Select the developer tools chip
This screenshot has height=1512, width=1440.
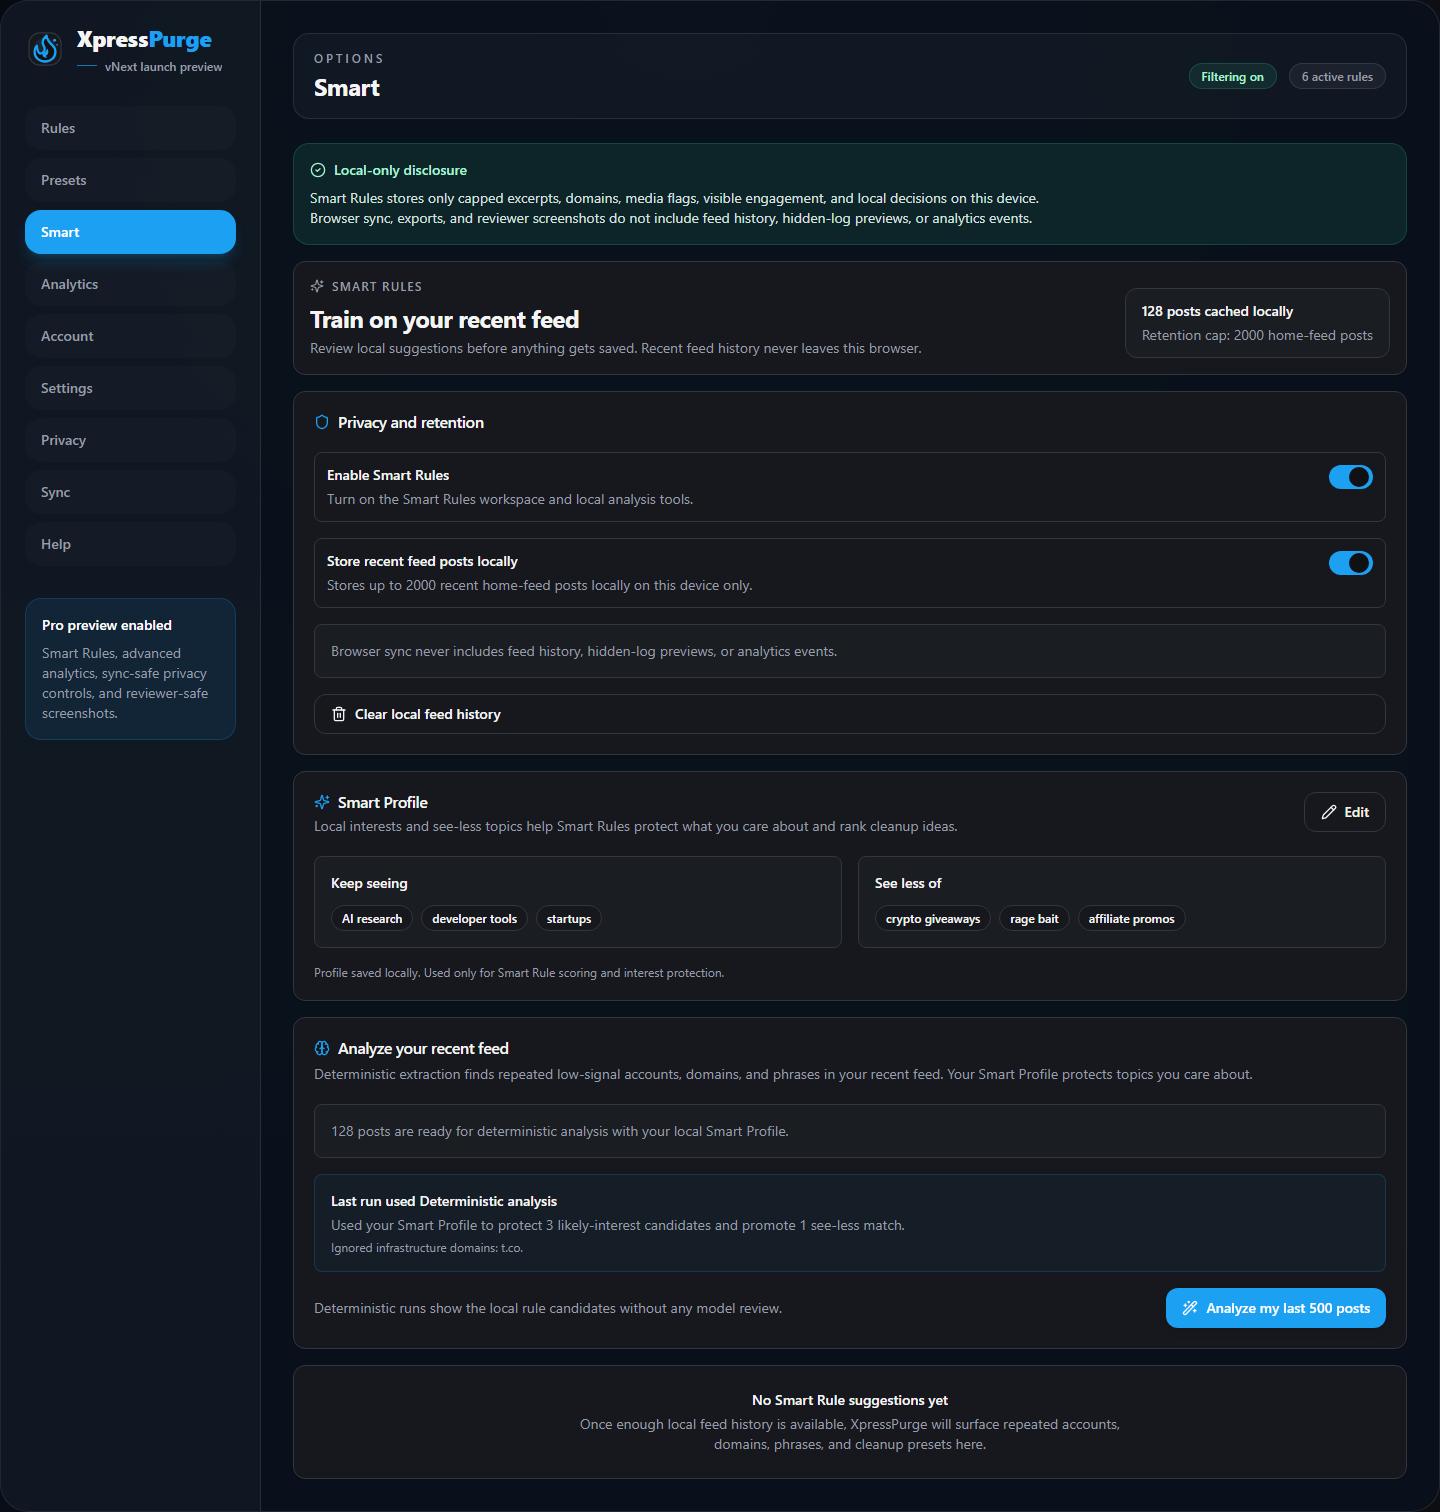tap(475, 919)
